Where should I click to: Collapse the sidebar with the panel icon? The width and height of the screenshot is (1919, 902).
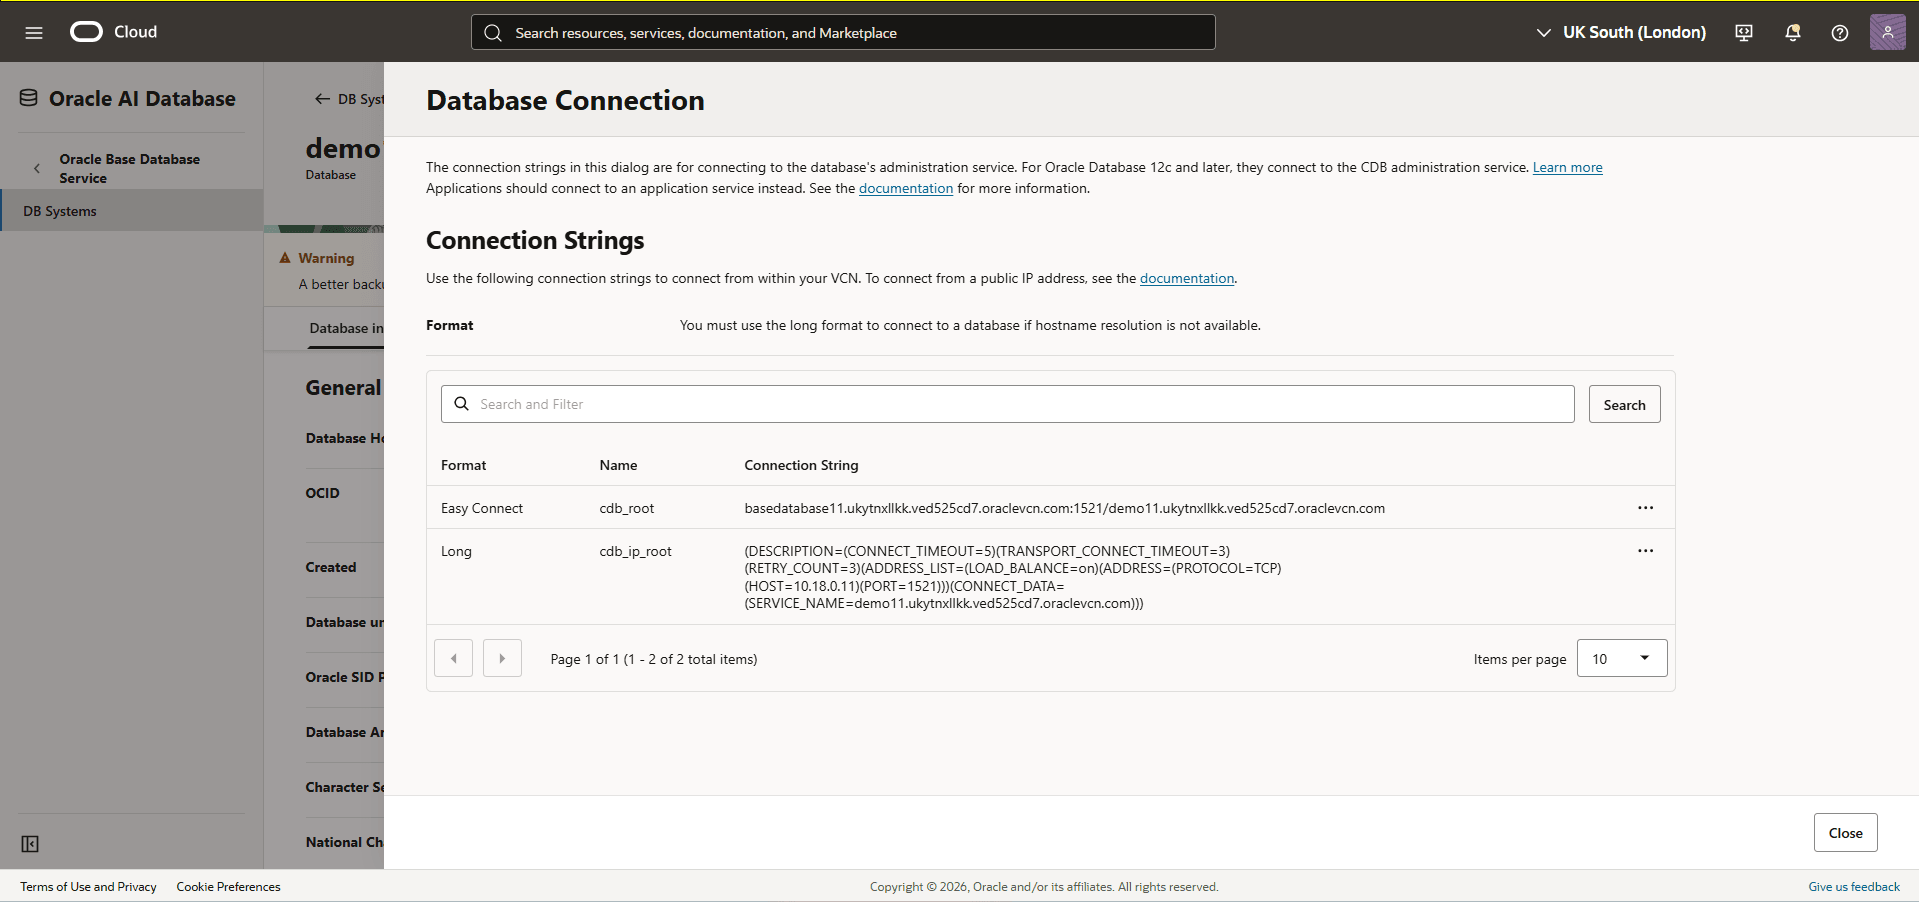[30, 844]
